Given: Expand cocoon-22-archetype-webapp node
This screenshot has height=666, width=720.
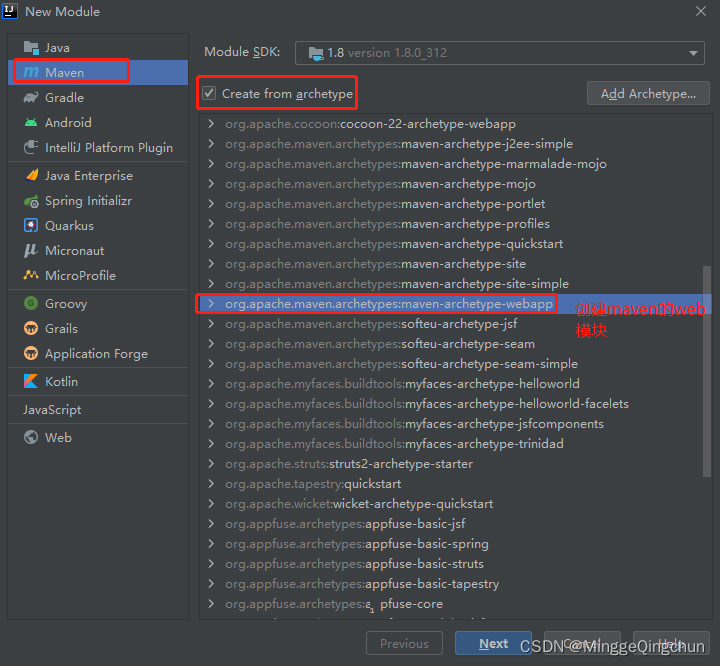Looking at the screenshot, I should [x=211, y=124].
